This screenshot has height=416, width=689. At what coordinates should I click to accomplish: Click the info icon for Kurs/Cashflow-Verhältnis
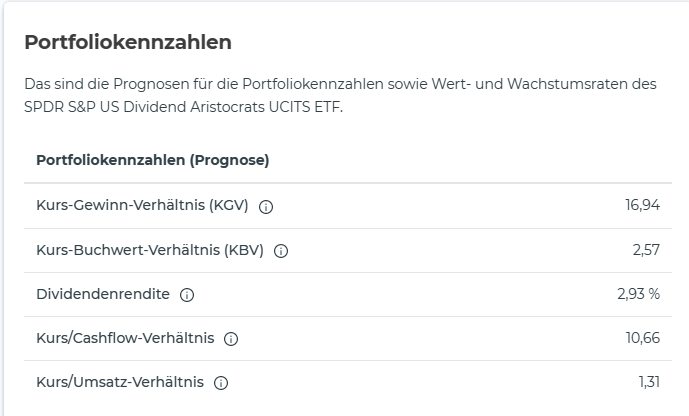(231, 339)
